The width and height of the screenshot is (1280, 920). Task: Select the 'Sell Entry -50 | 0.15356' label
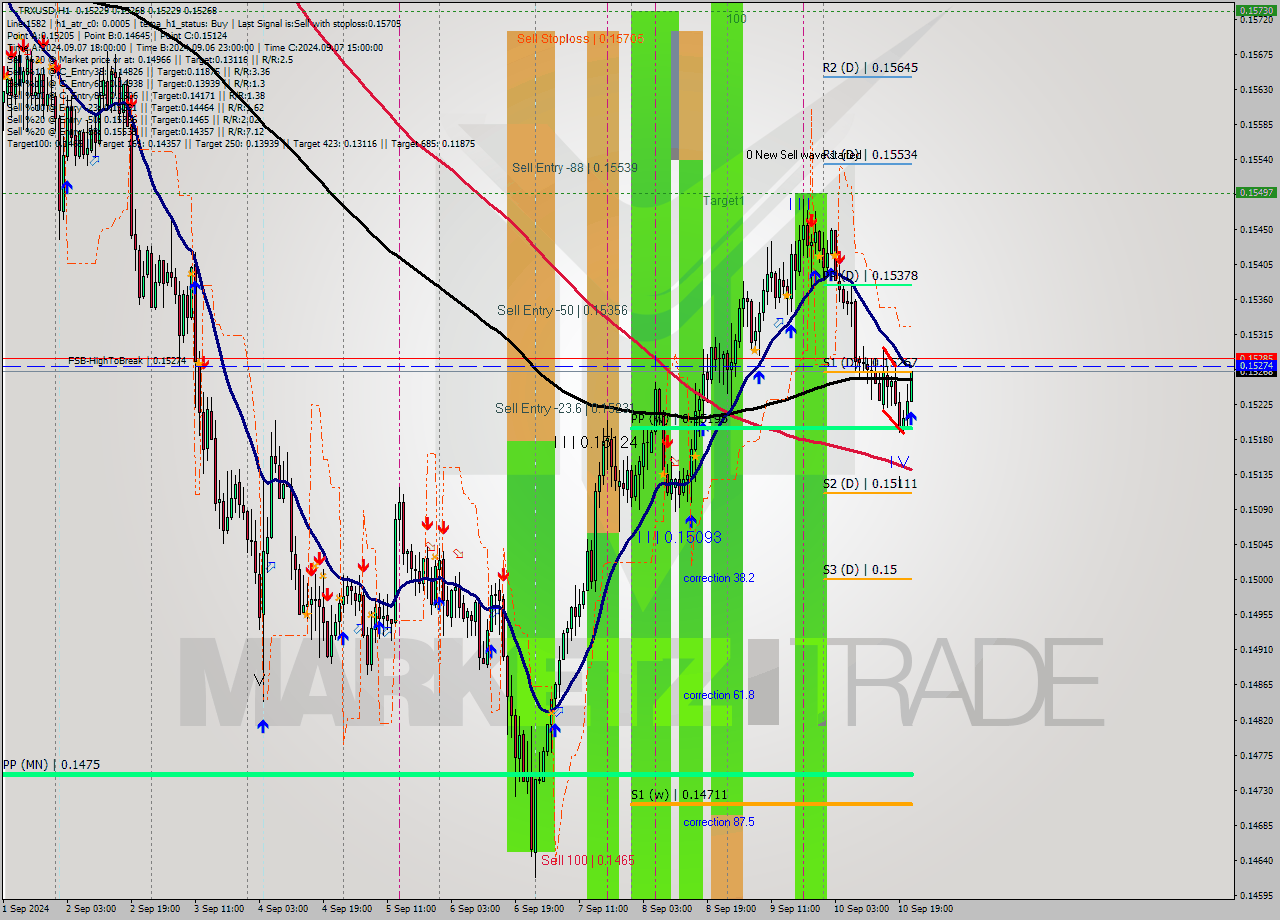(x=562, y=310)
